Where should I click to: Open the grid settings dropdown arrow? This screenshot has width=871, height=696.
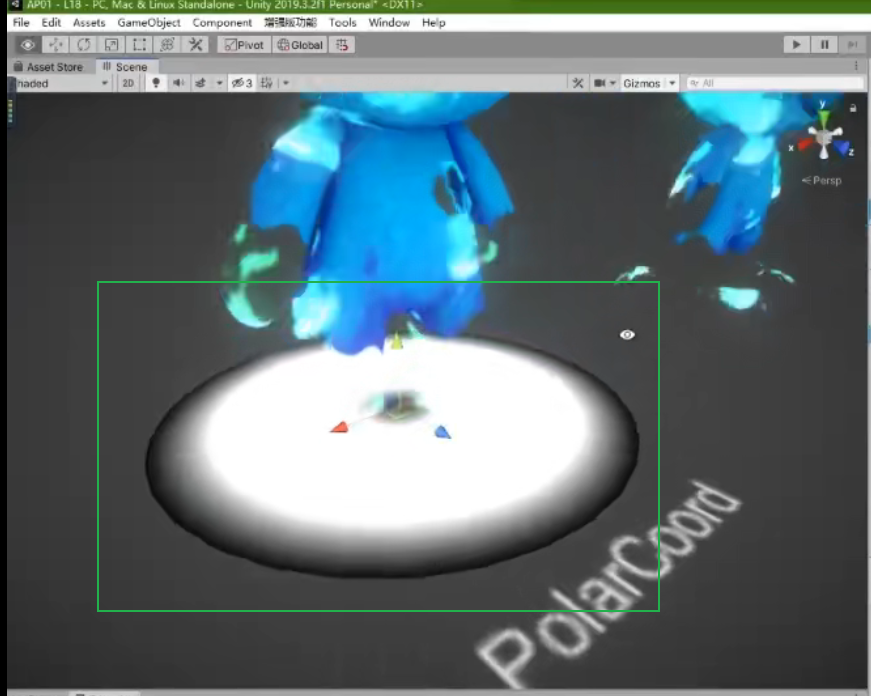click(286, 83)
